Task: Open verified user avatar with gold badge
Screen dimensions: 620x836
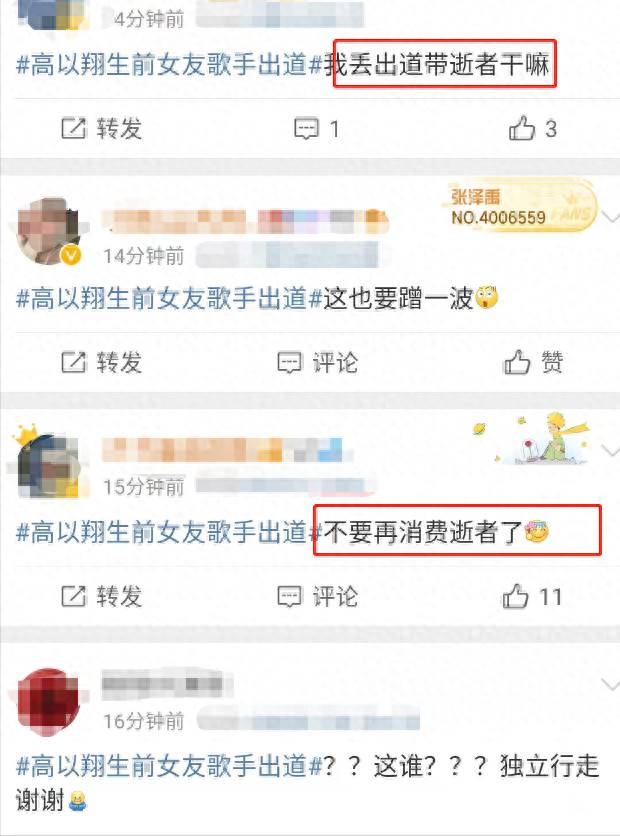Action: [x=49, y=231]
